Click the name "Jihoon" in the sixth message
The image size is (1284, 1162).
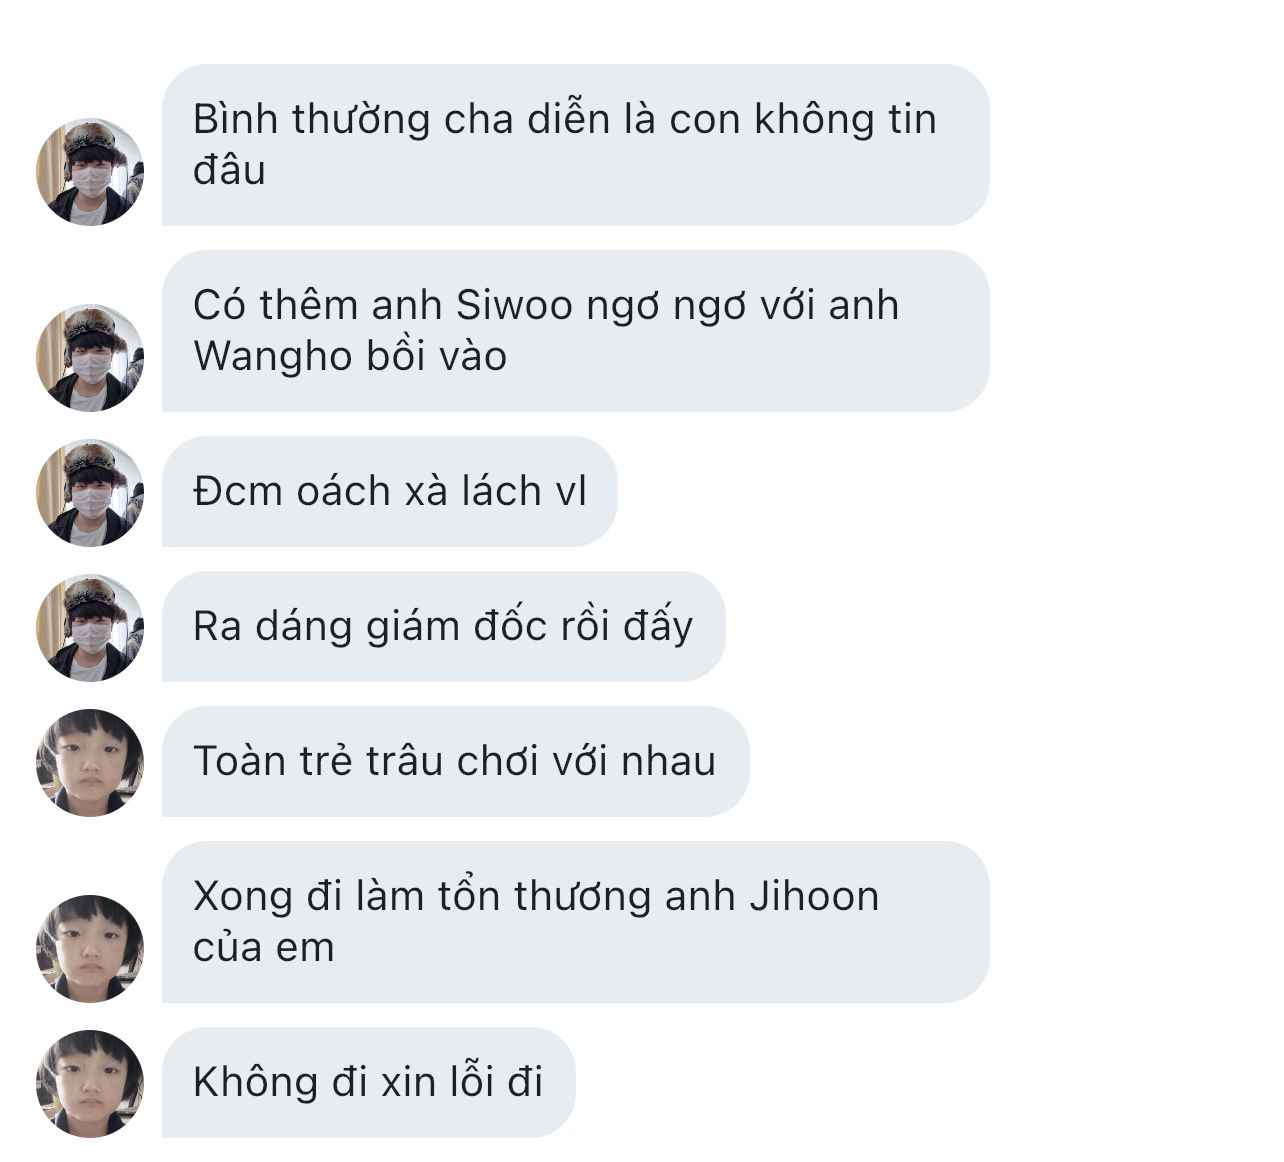pyautogui.click(x=813, y=895)
